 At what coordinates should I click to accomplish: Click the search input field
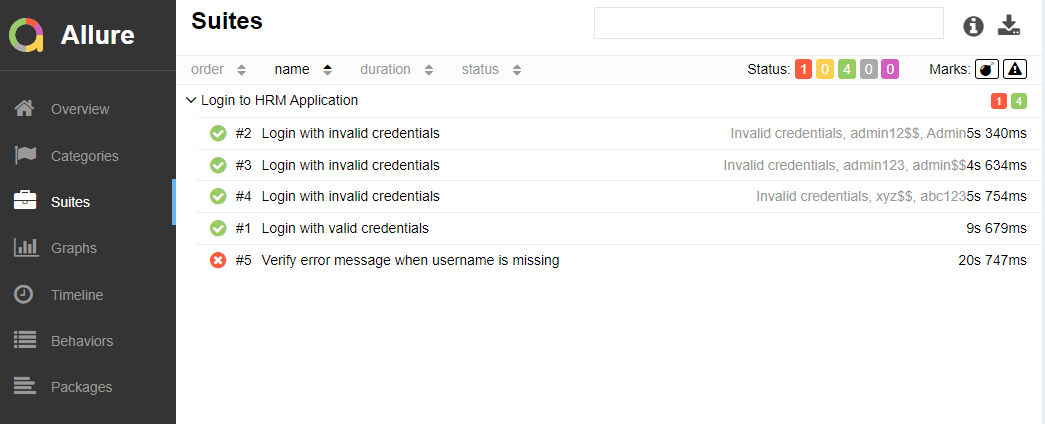tap(768, 23)
